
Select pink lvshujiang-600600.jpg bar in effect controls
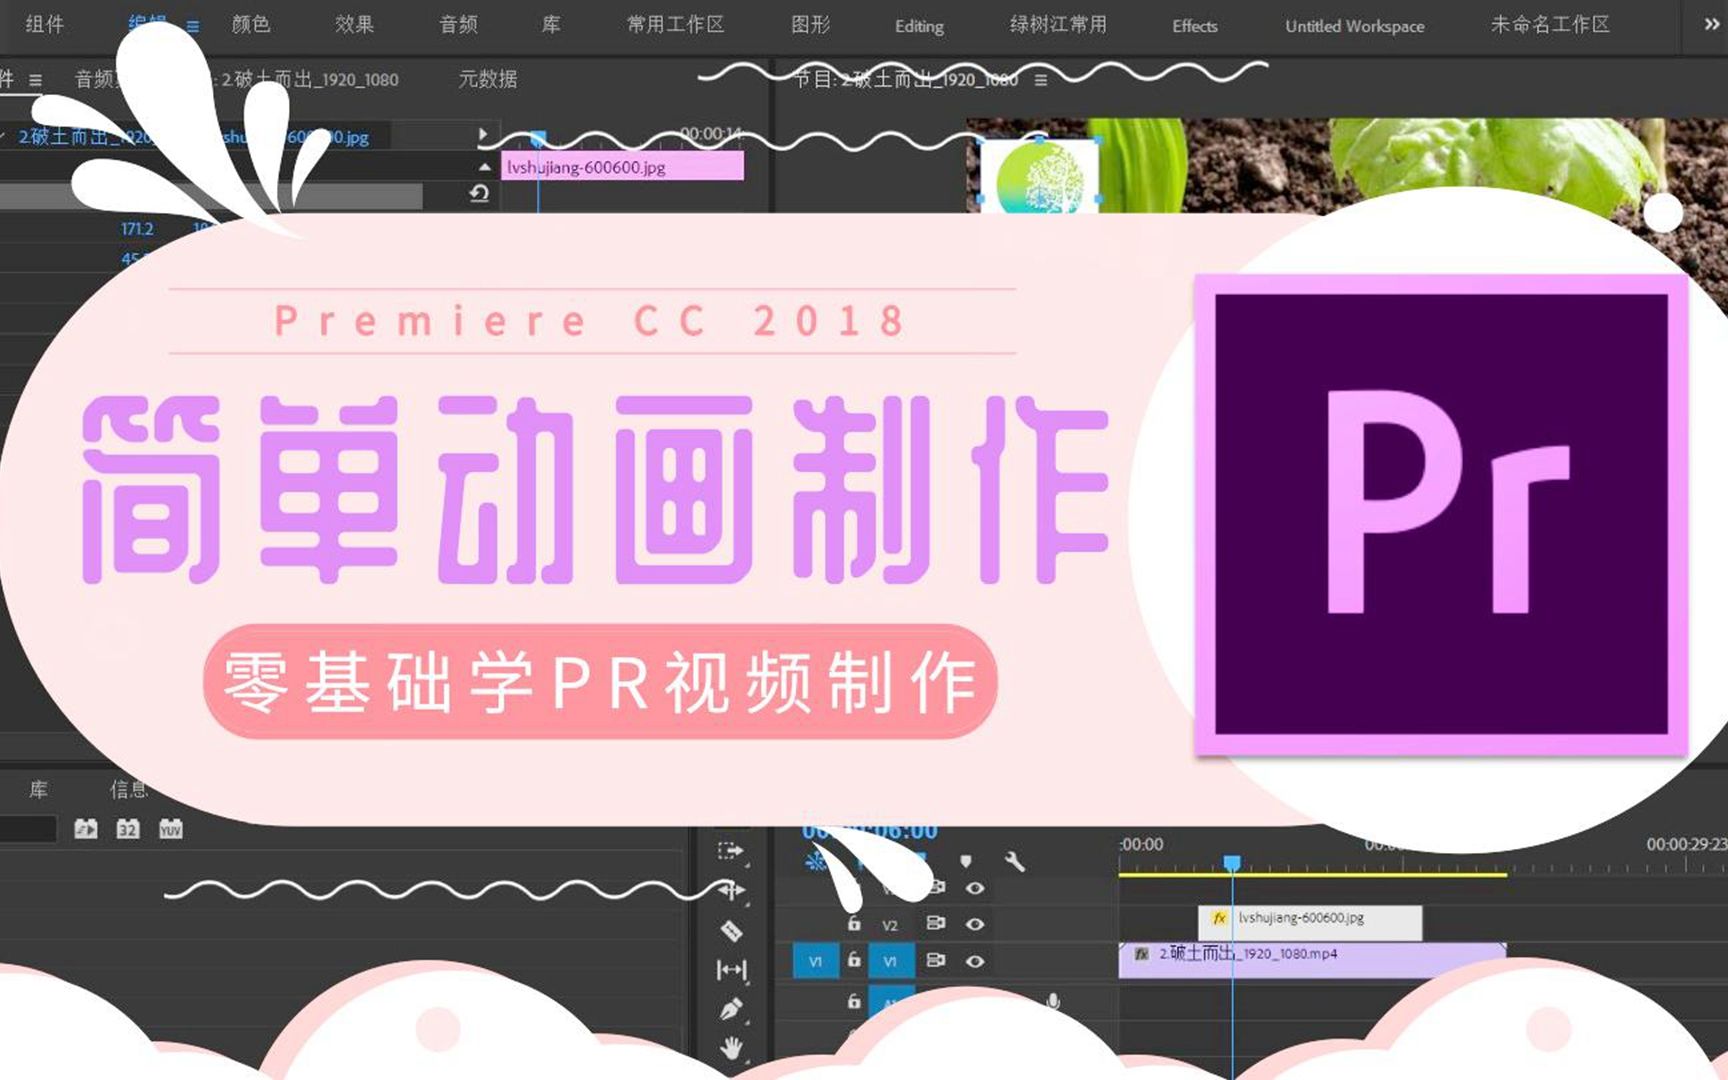[622, 167]
